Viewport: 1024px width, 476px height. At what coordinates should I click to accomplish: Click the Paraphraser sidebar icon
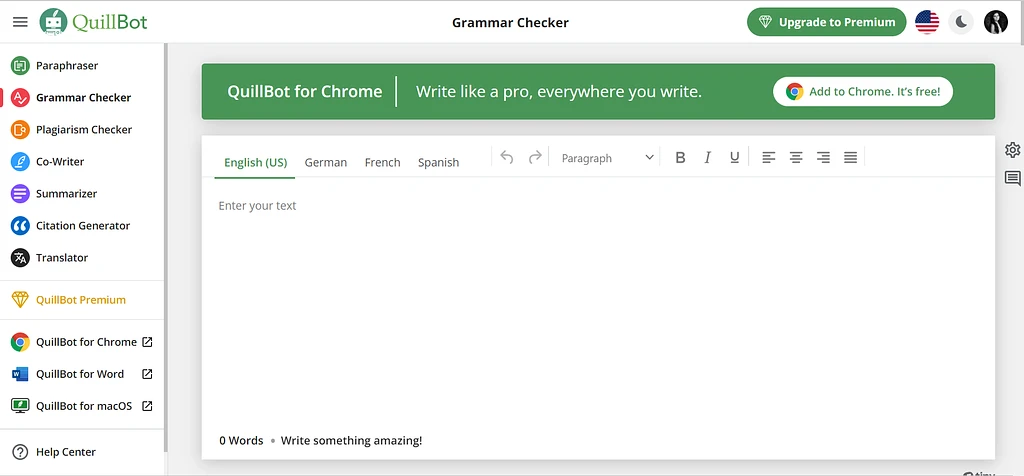(20, 65)
